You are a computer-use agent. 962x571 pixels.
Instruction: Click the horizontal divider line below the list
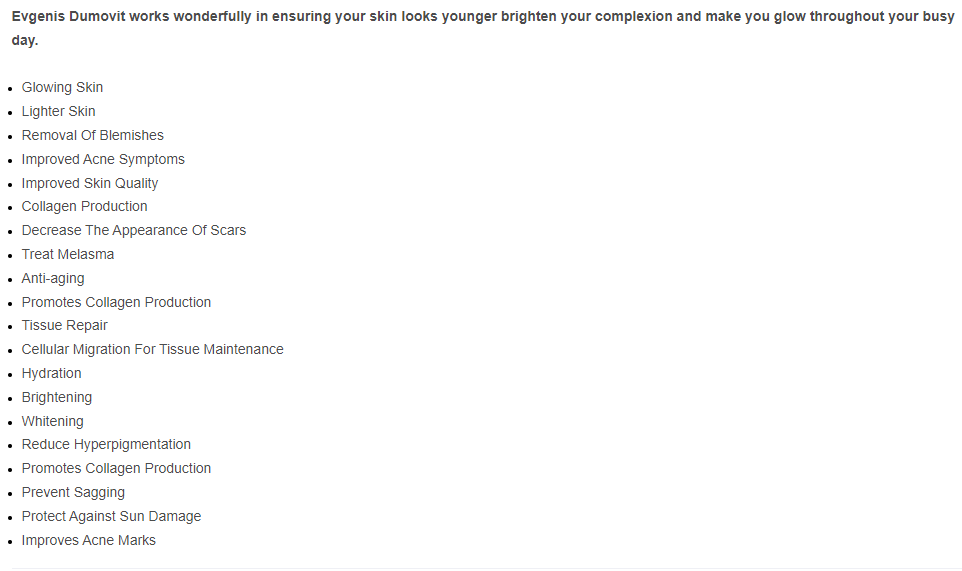coord(481,567)
